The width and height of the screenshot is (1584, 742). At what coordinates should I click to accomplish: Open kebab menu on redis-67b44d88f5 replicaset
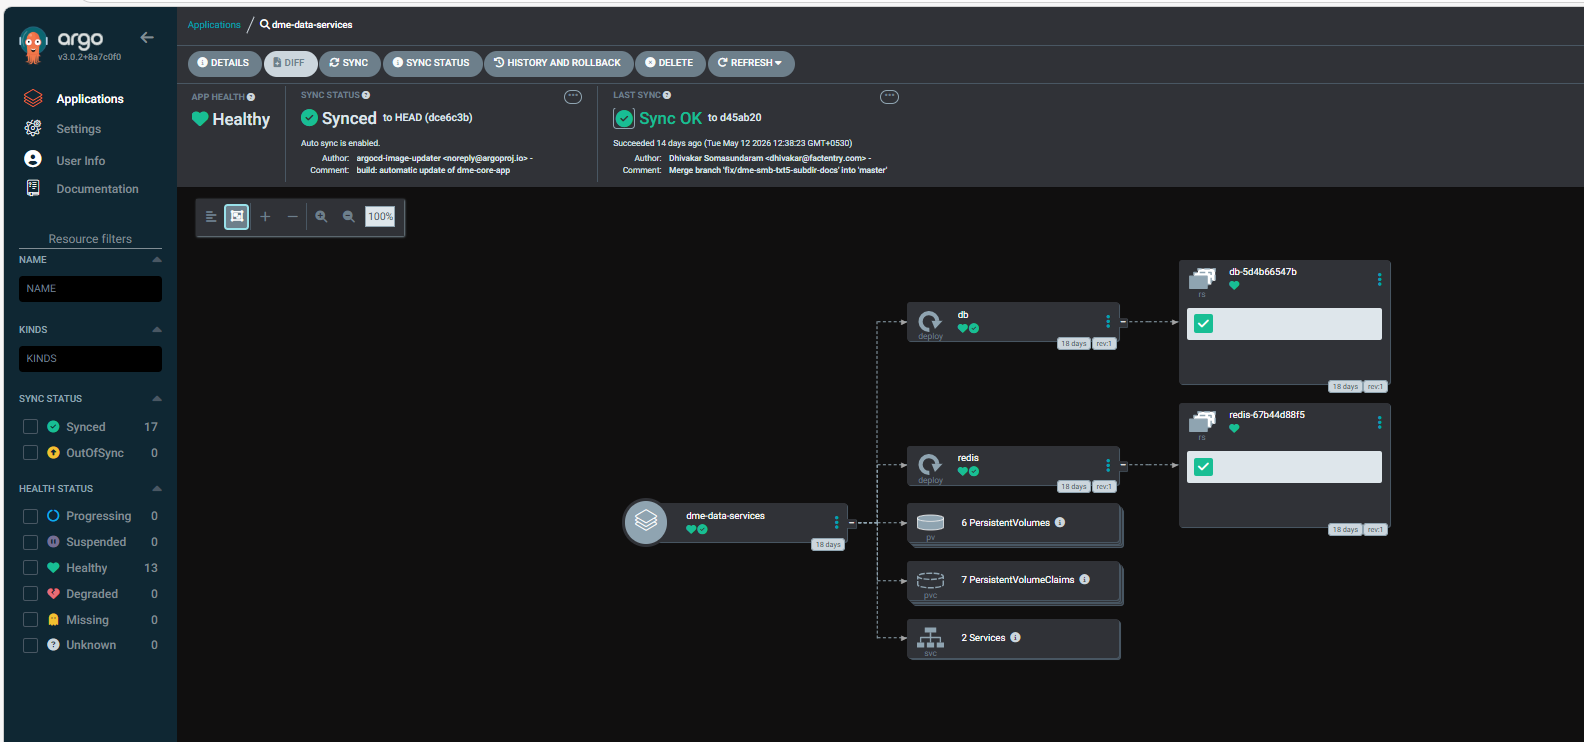(1379, 423)
